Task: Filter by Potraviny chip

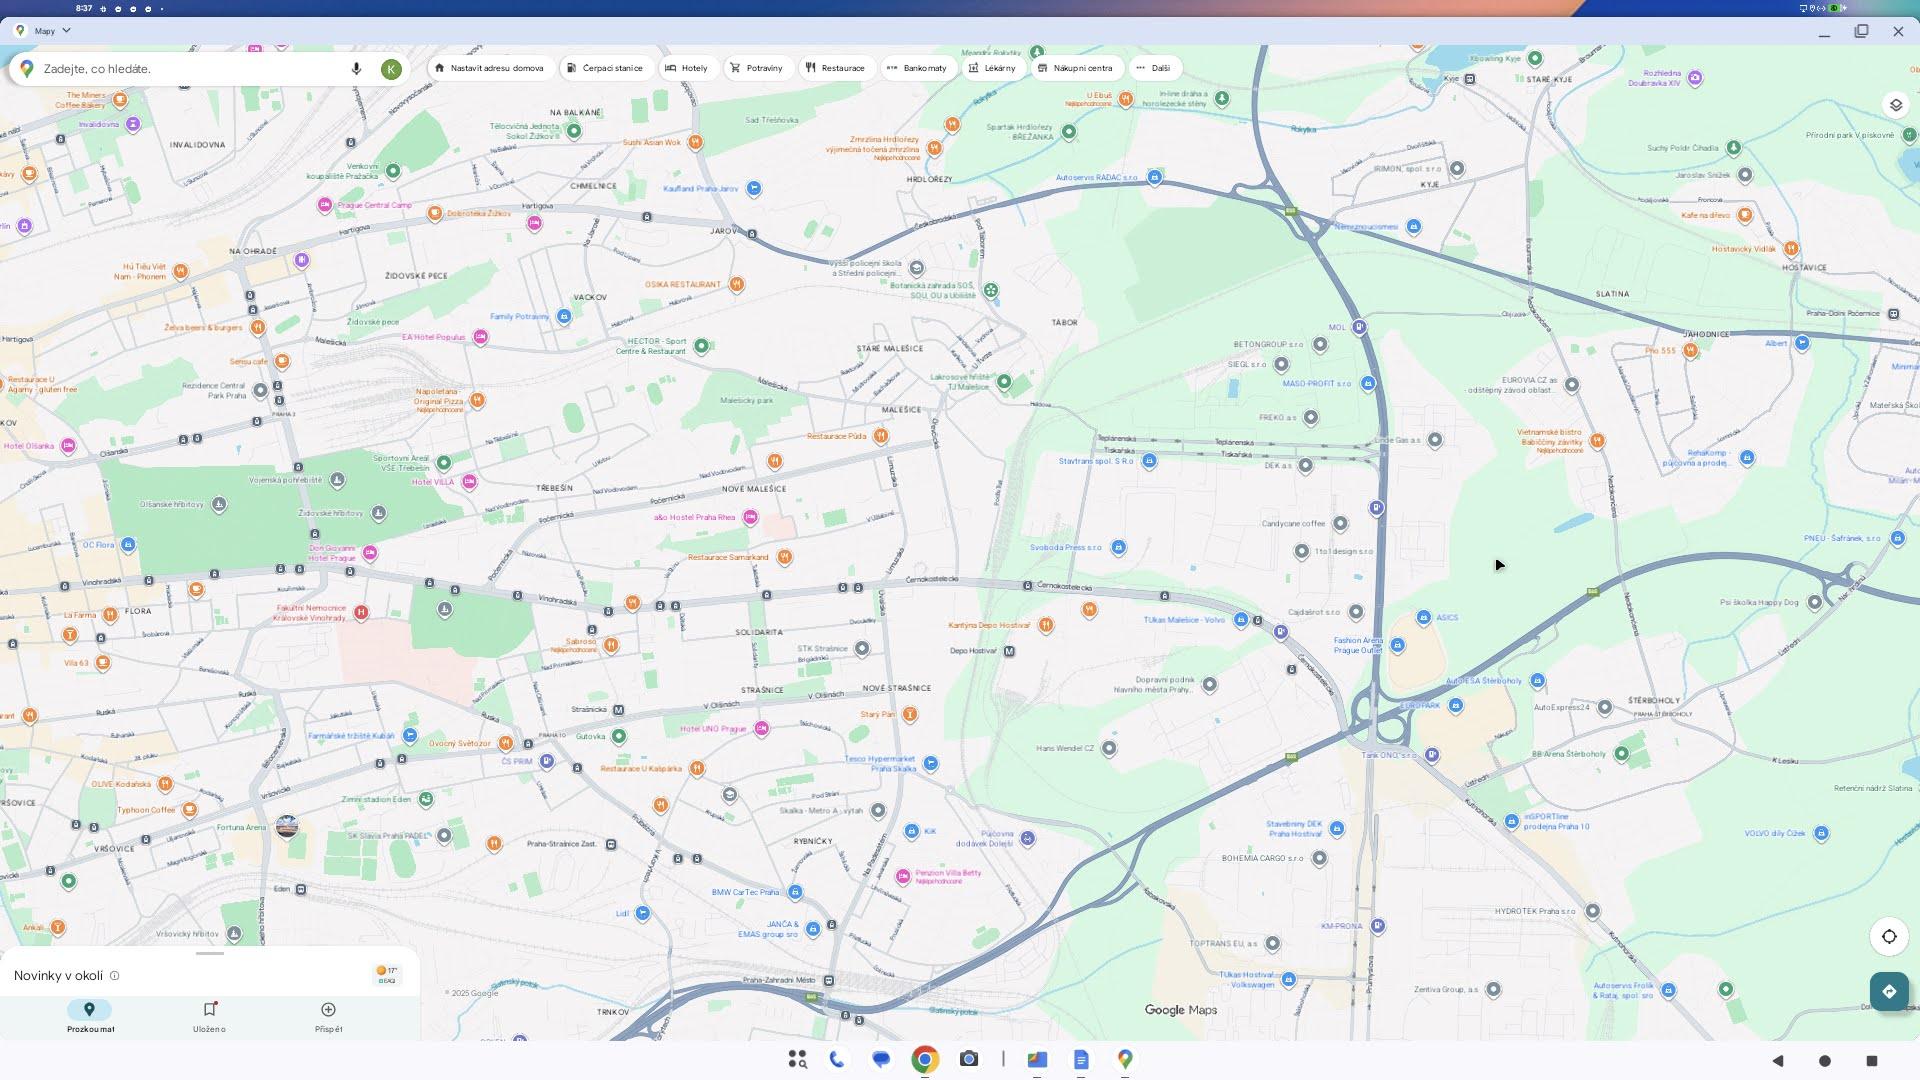Action: (757, 68)
